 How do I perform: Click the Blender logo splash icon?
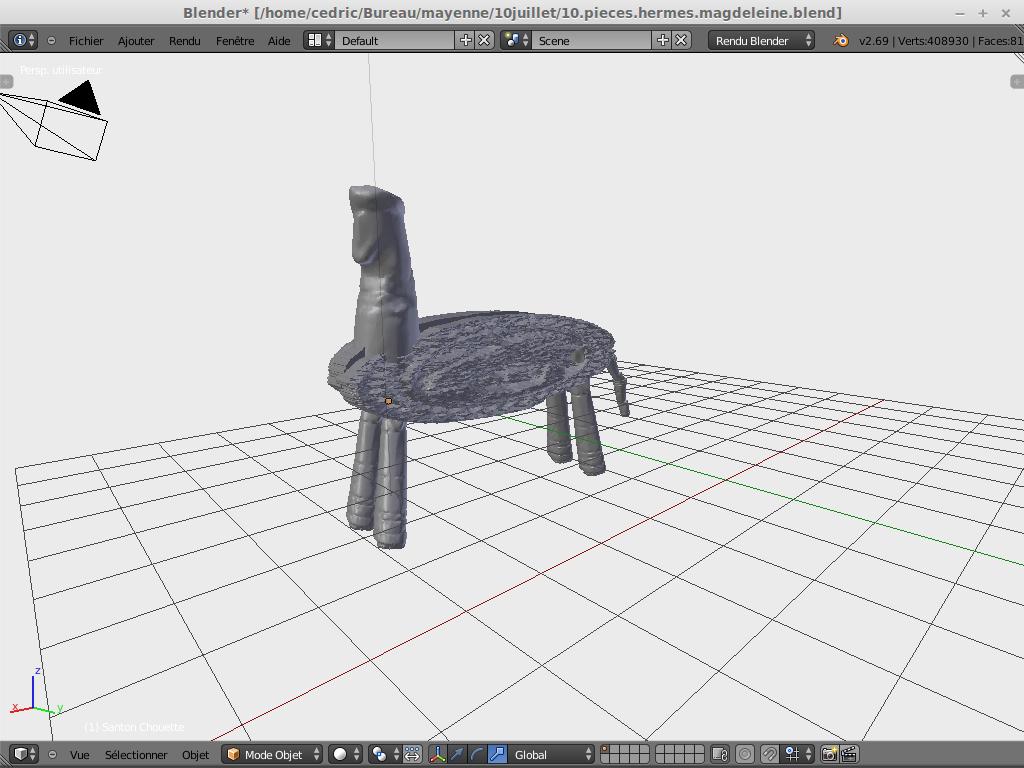[x=841, y=40]
